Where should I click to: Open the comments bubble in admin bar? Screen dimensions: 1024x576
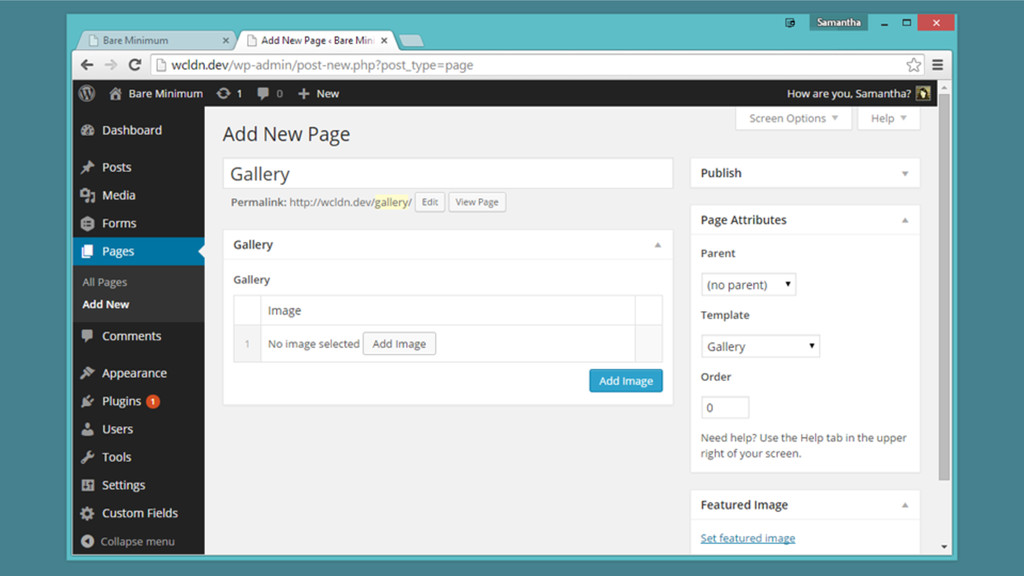tap(263, 93)
